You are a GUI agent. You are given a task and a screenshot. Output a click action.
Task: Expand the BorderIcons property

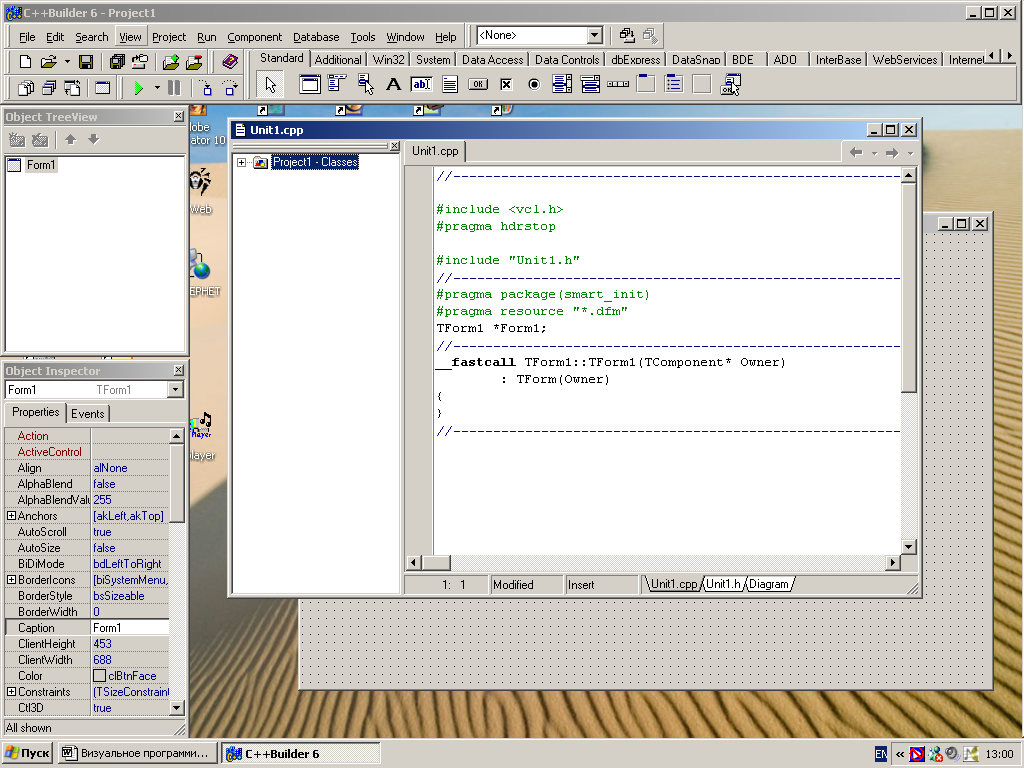[x=11, y=580]
